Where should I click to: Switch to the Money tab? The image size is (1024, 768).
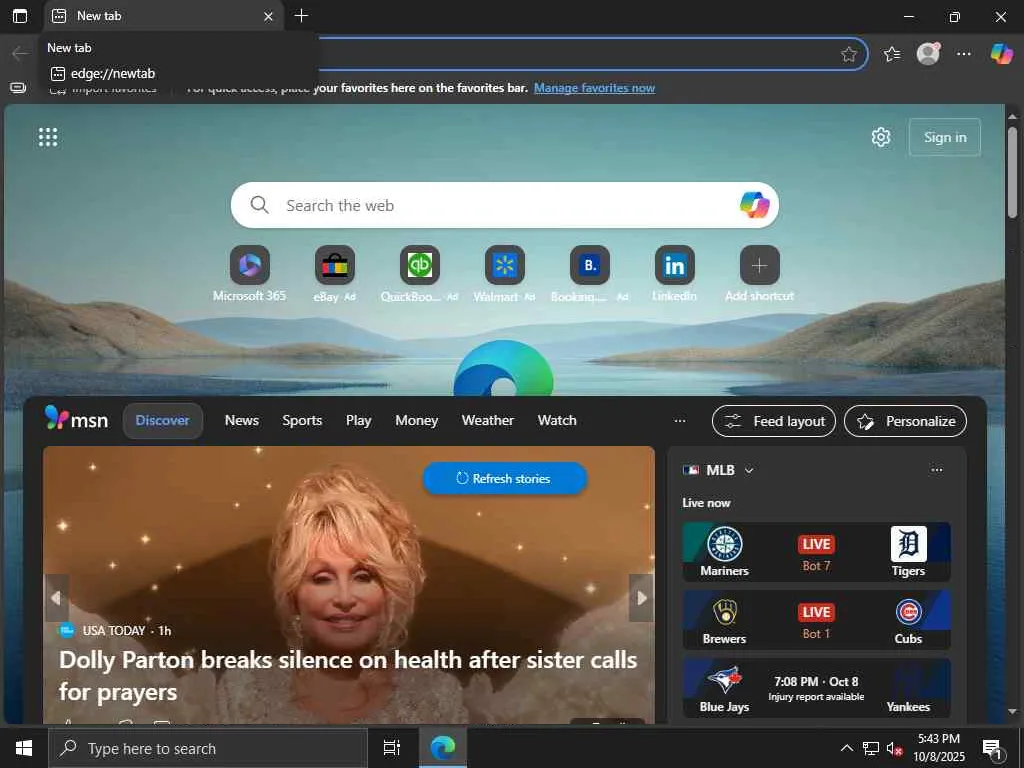tap(416, 421)
